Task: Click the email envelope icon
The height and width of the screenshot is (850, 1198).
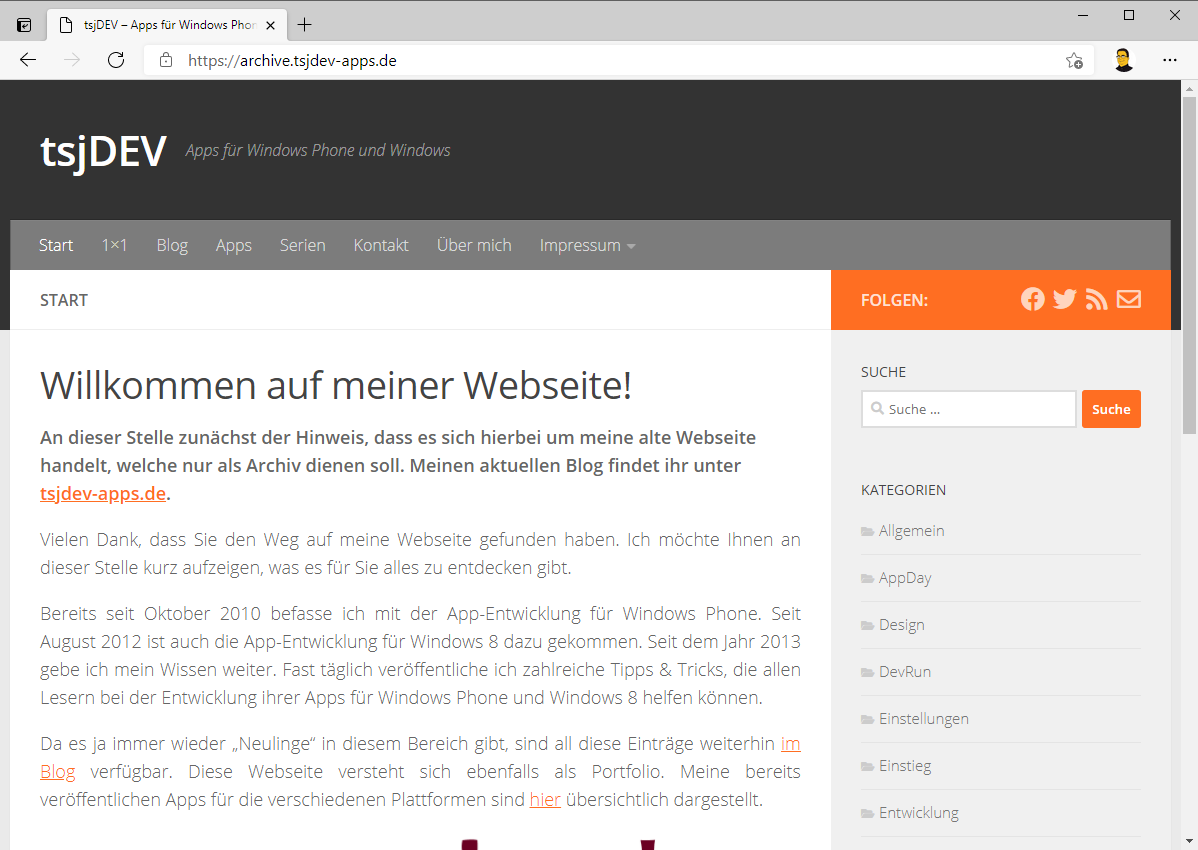Action: [x=1129, y=299]
